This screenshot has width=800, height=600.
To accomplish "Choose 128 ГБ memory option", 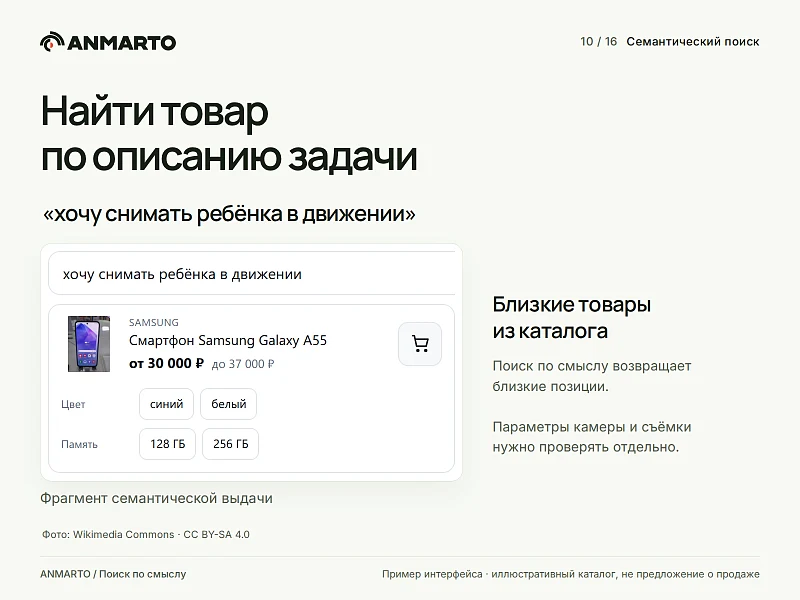I will 167,444.
